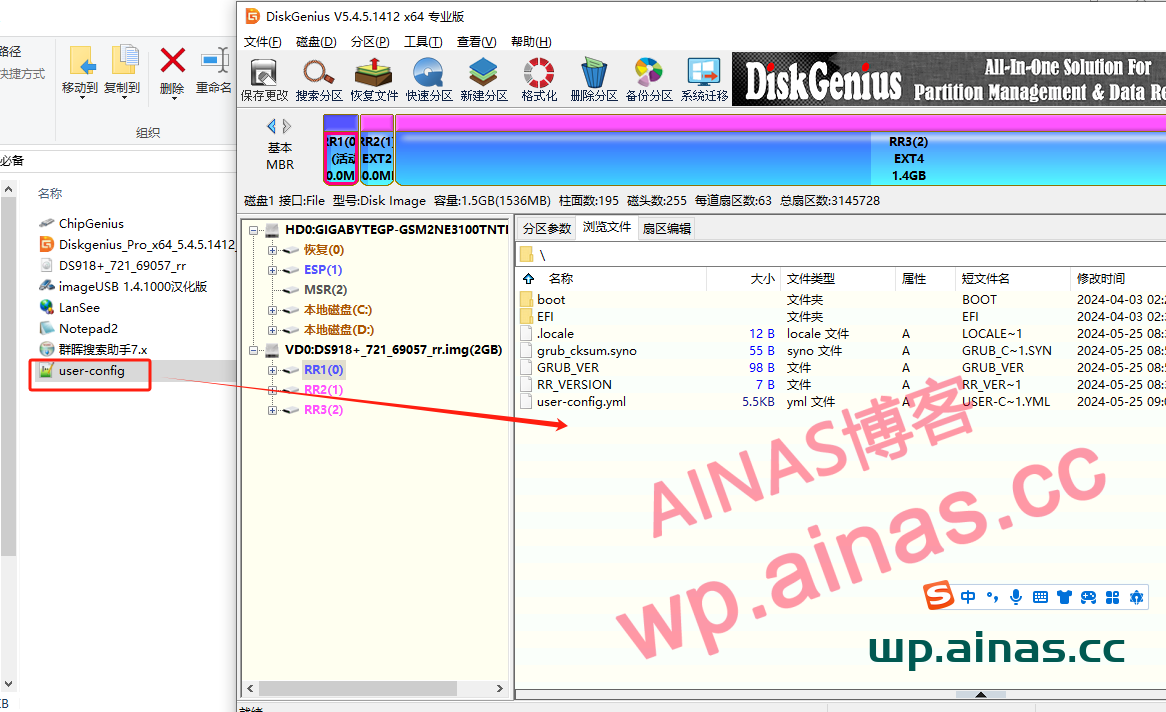
Task: Click Rename (重命名) in Explorer ribbon
Action: [x=214, y=70]
